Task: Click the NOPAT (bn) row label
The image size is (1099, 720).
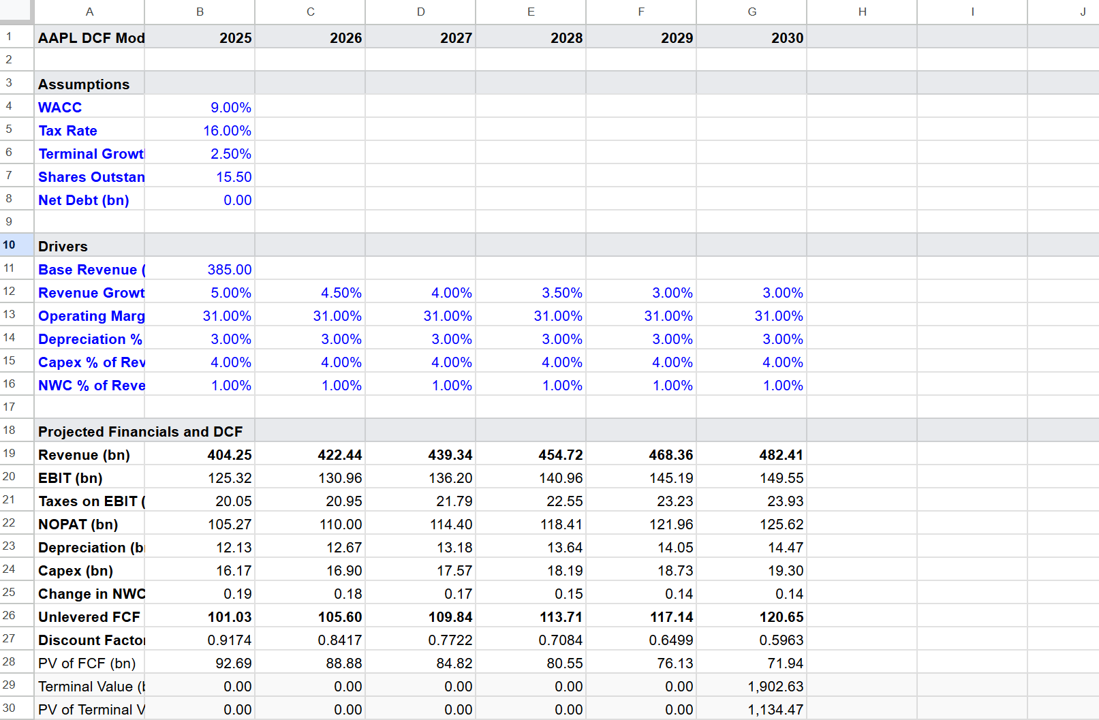Action: click(90, 524)
